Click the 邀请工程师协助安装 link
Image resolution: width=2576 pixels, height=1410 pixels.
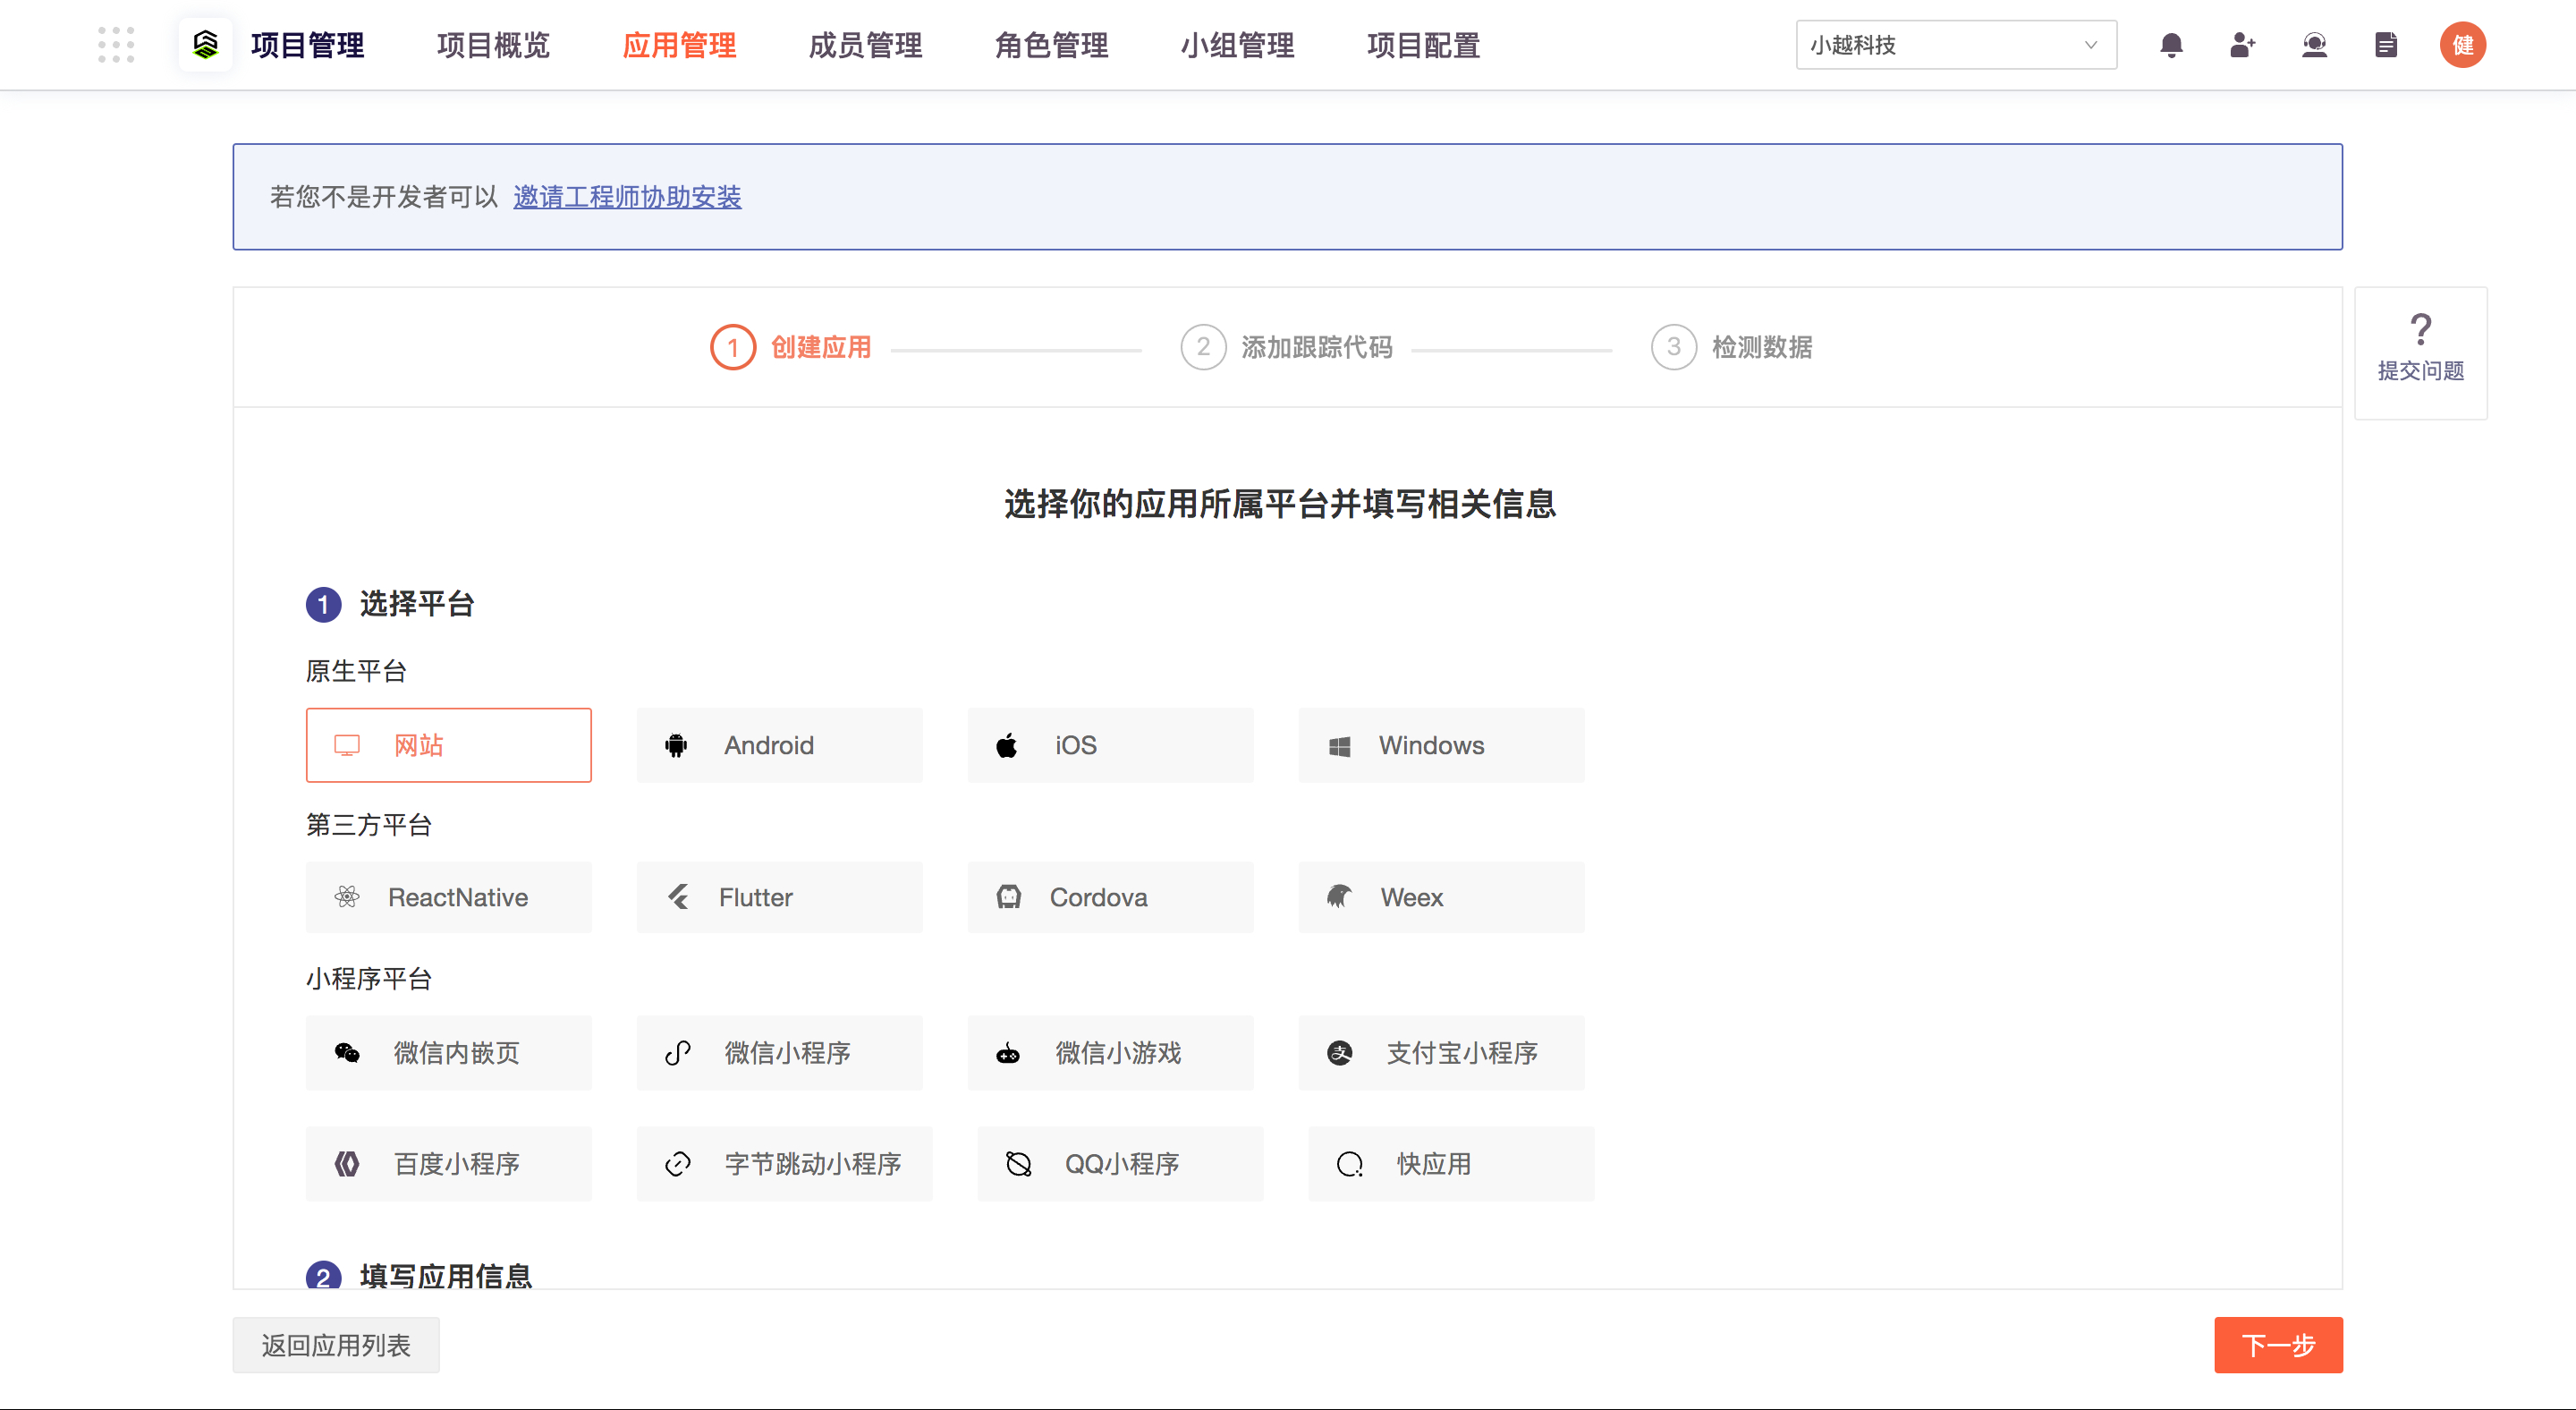click(627, 197)
